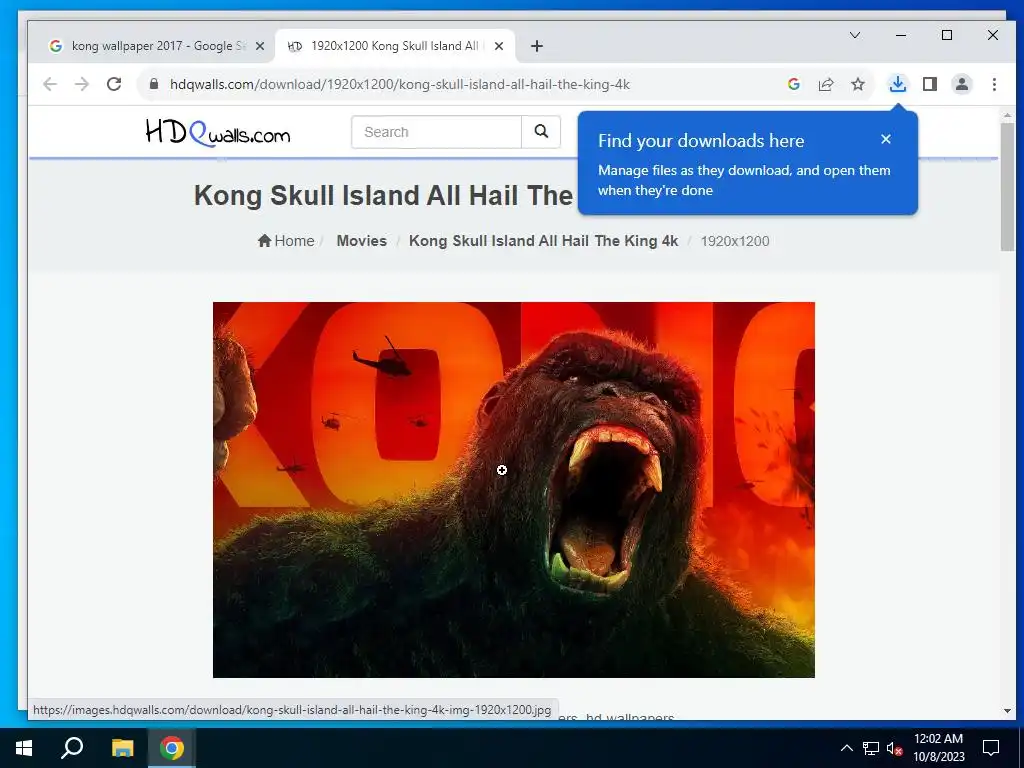The image size is (1024, 768).
Task: Open the Windows Start menu
Action: point(24,748)
